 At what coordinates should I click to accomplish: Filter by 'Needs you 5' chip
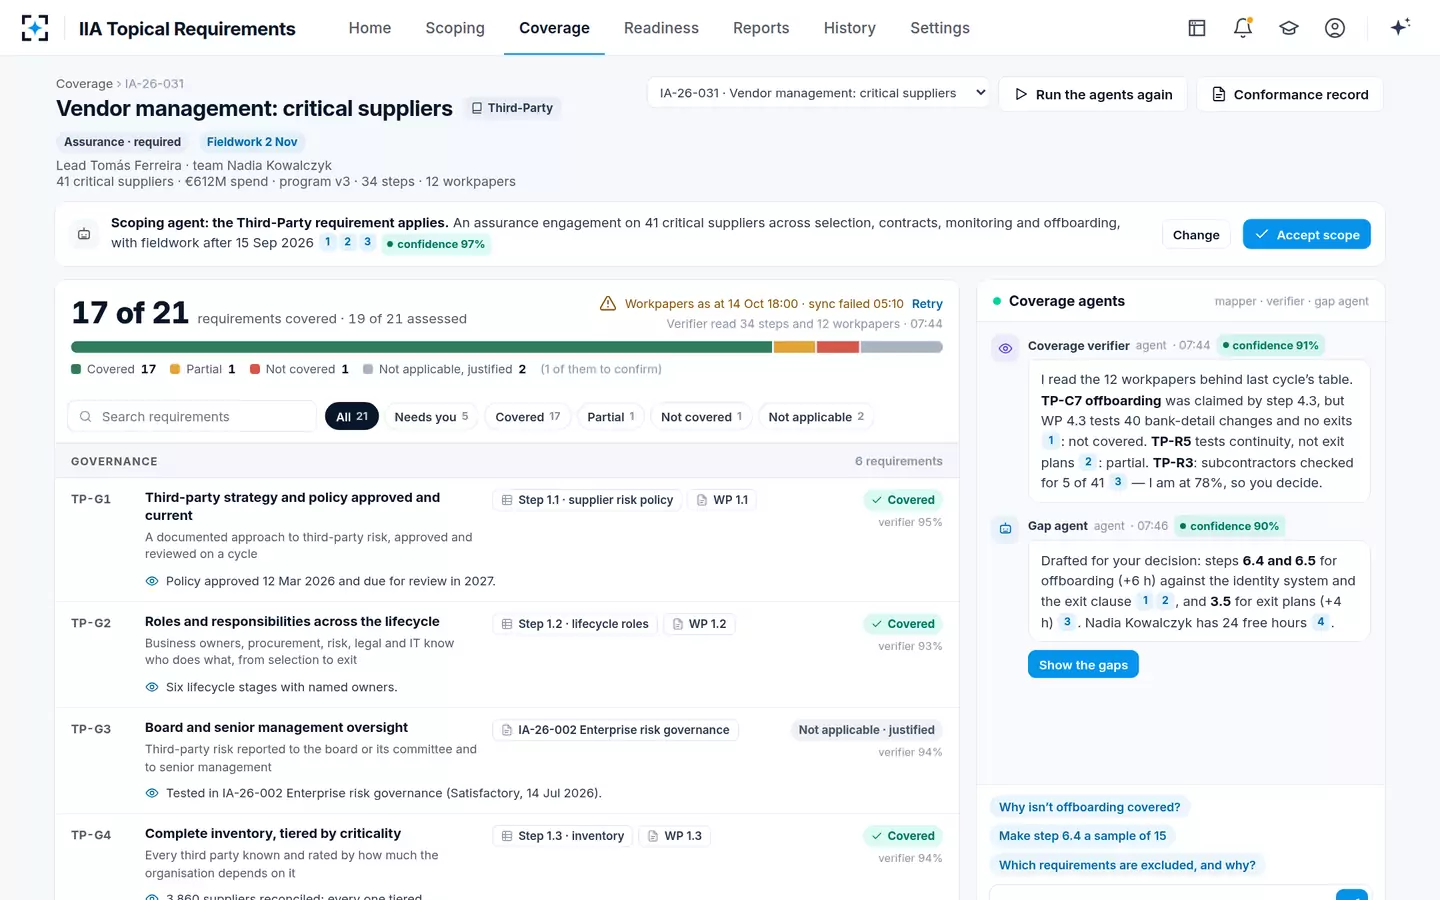pos(431,417)
